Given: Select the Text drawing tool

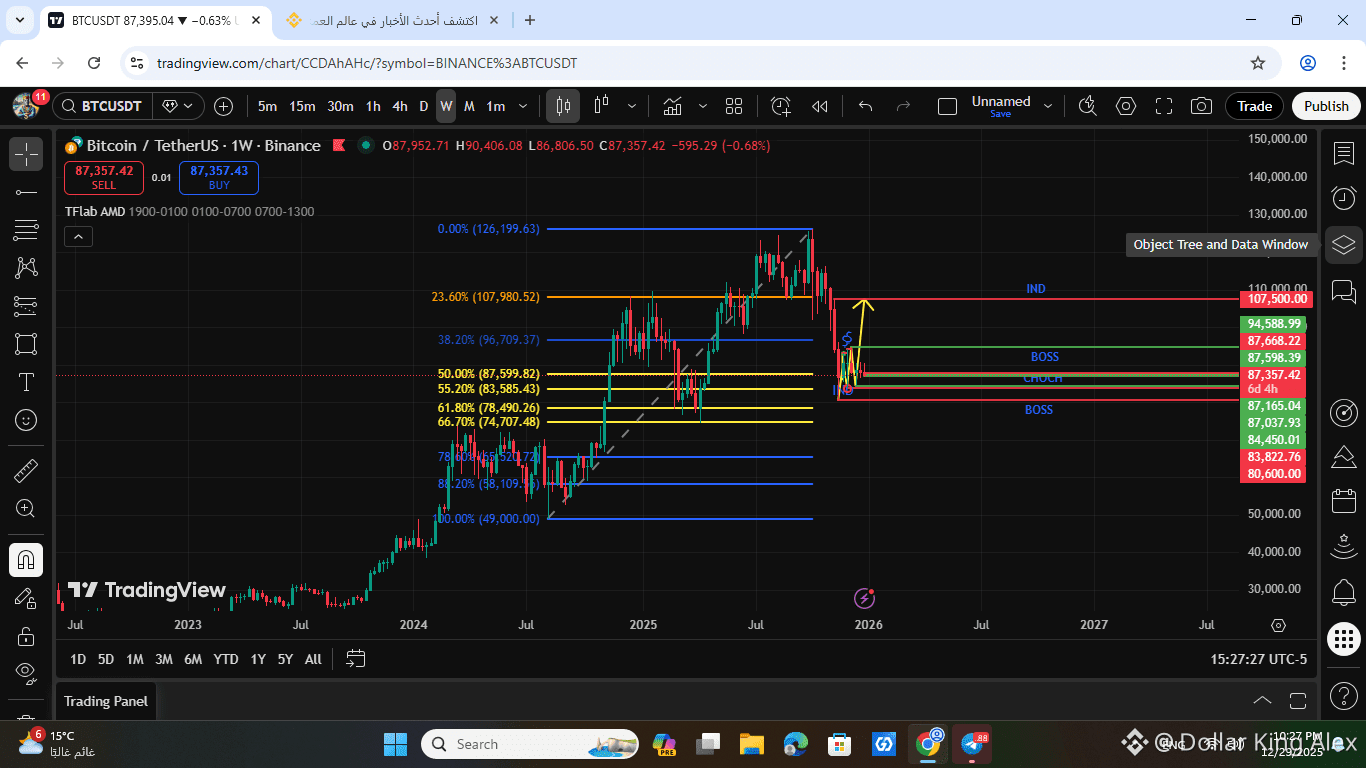Looking at the screenshot, I should [x=26, y=381].
